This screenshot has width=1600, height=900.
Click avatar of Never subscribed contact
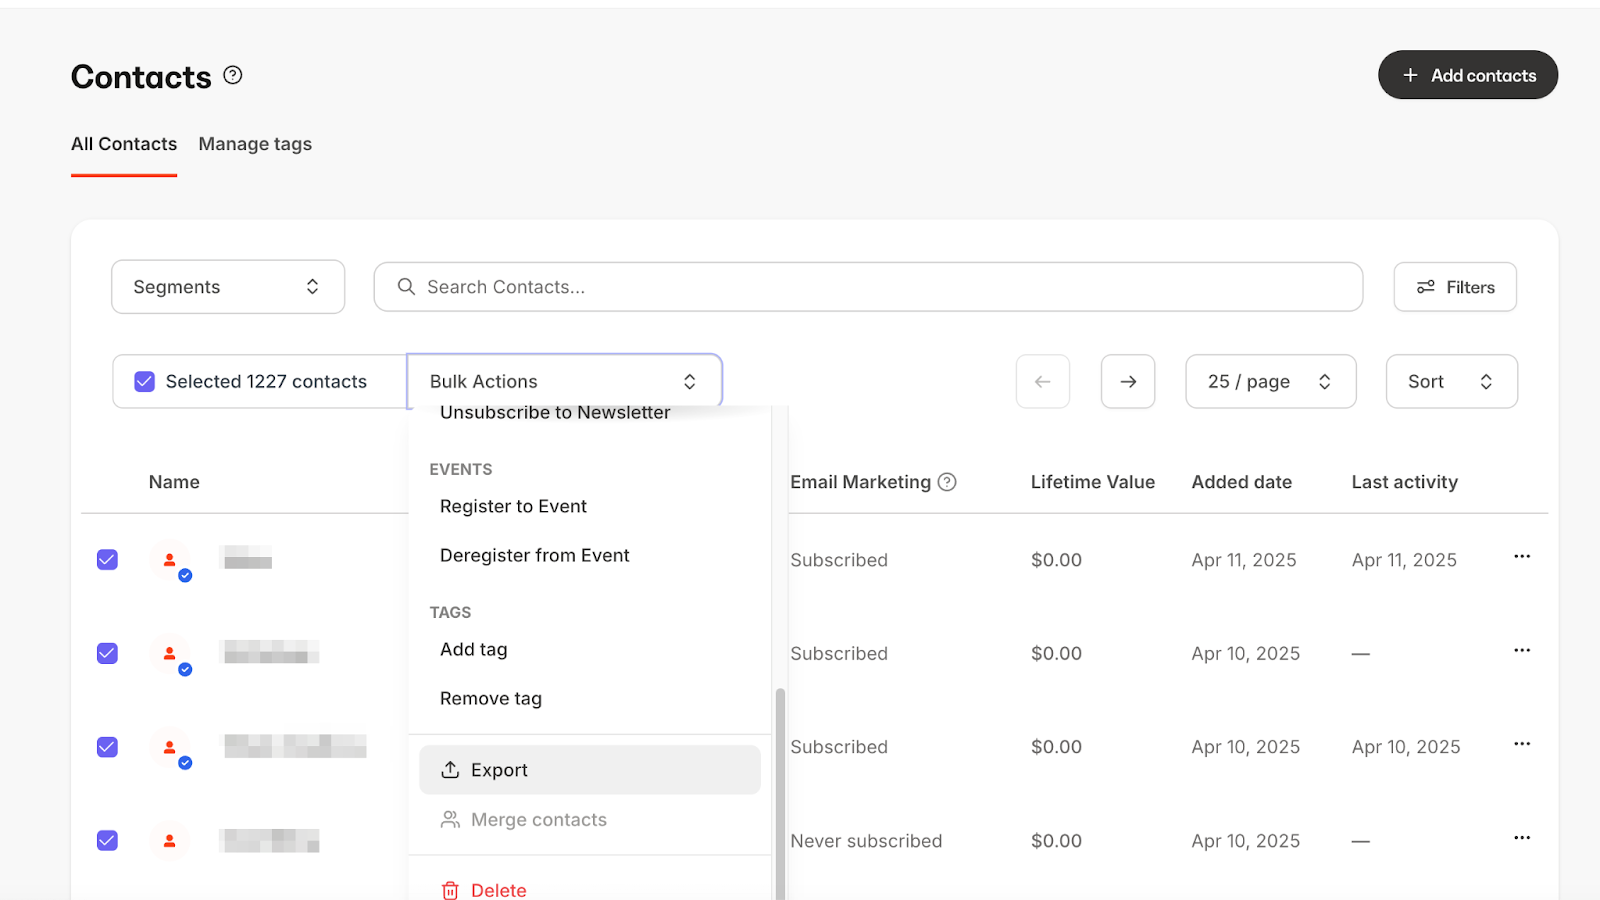point(170,841)
